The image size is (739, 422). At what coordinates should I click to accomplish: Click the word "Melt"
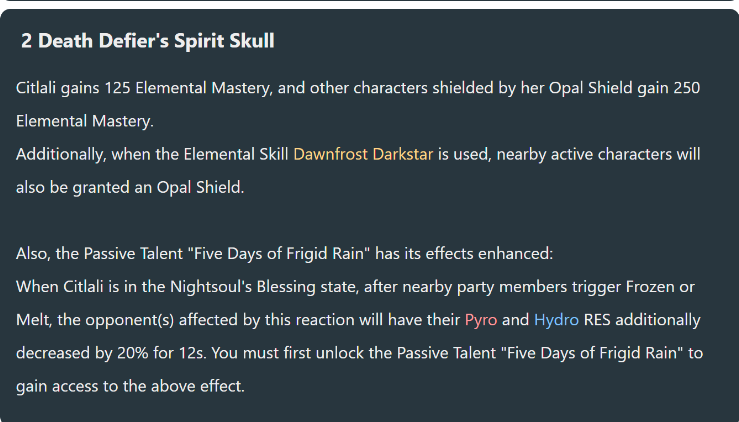[33, 320]
